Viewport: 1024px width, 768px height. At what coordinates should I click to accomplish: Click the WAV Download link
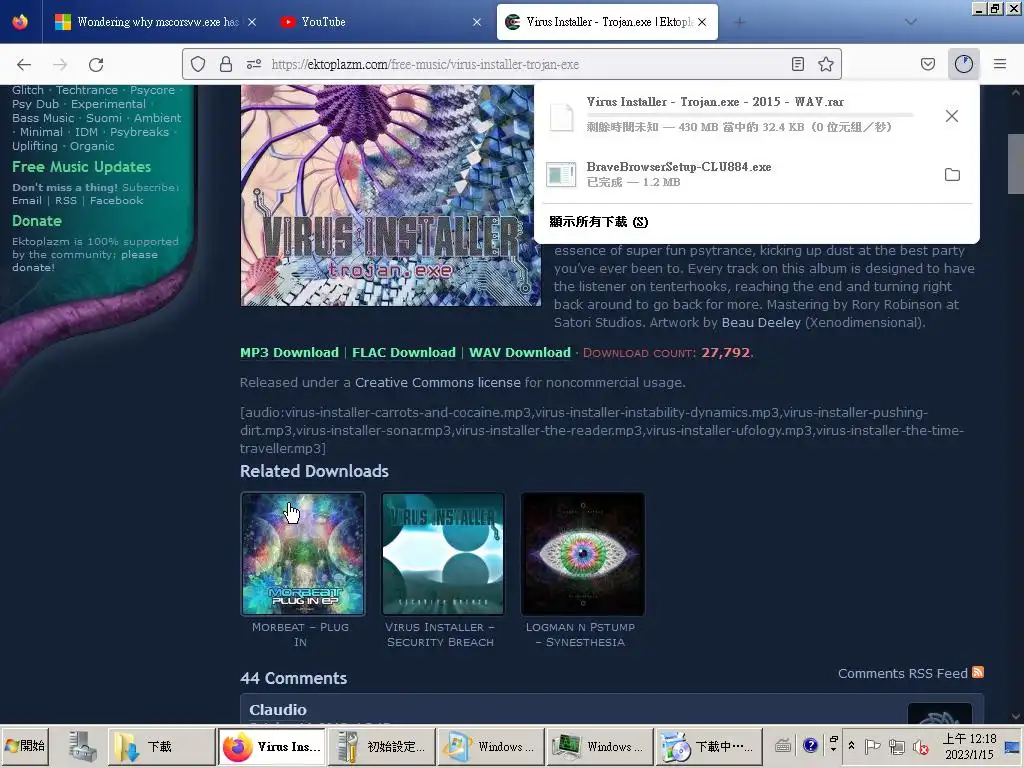(520, 353)
